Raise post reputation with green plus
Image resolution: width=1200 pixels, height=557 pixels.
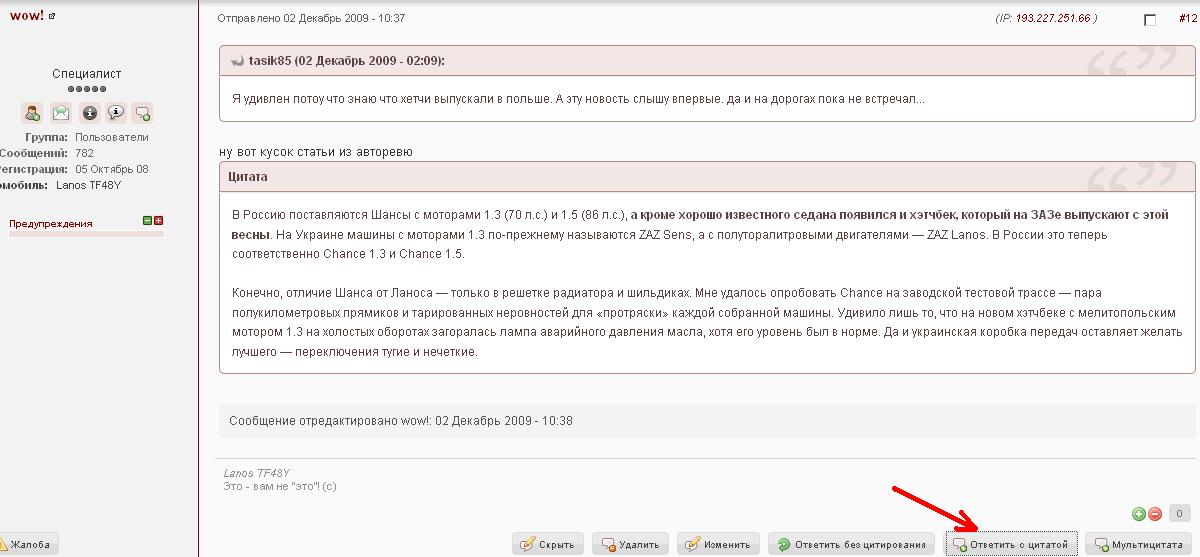(x=1139, y=514)
